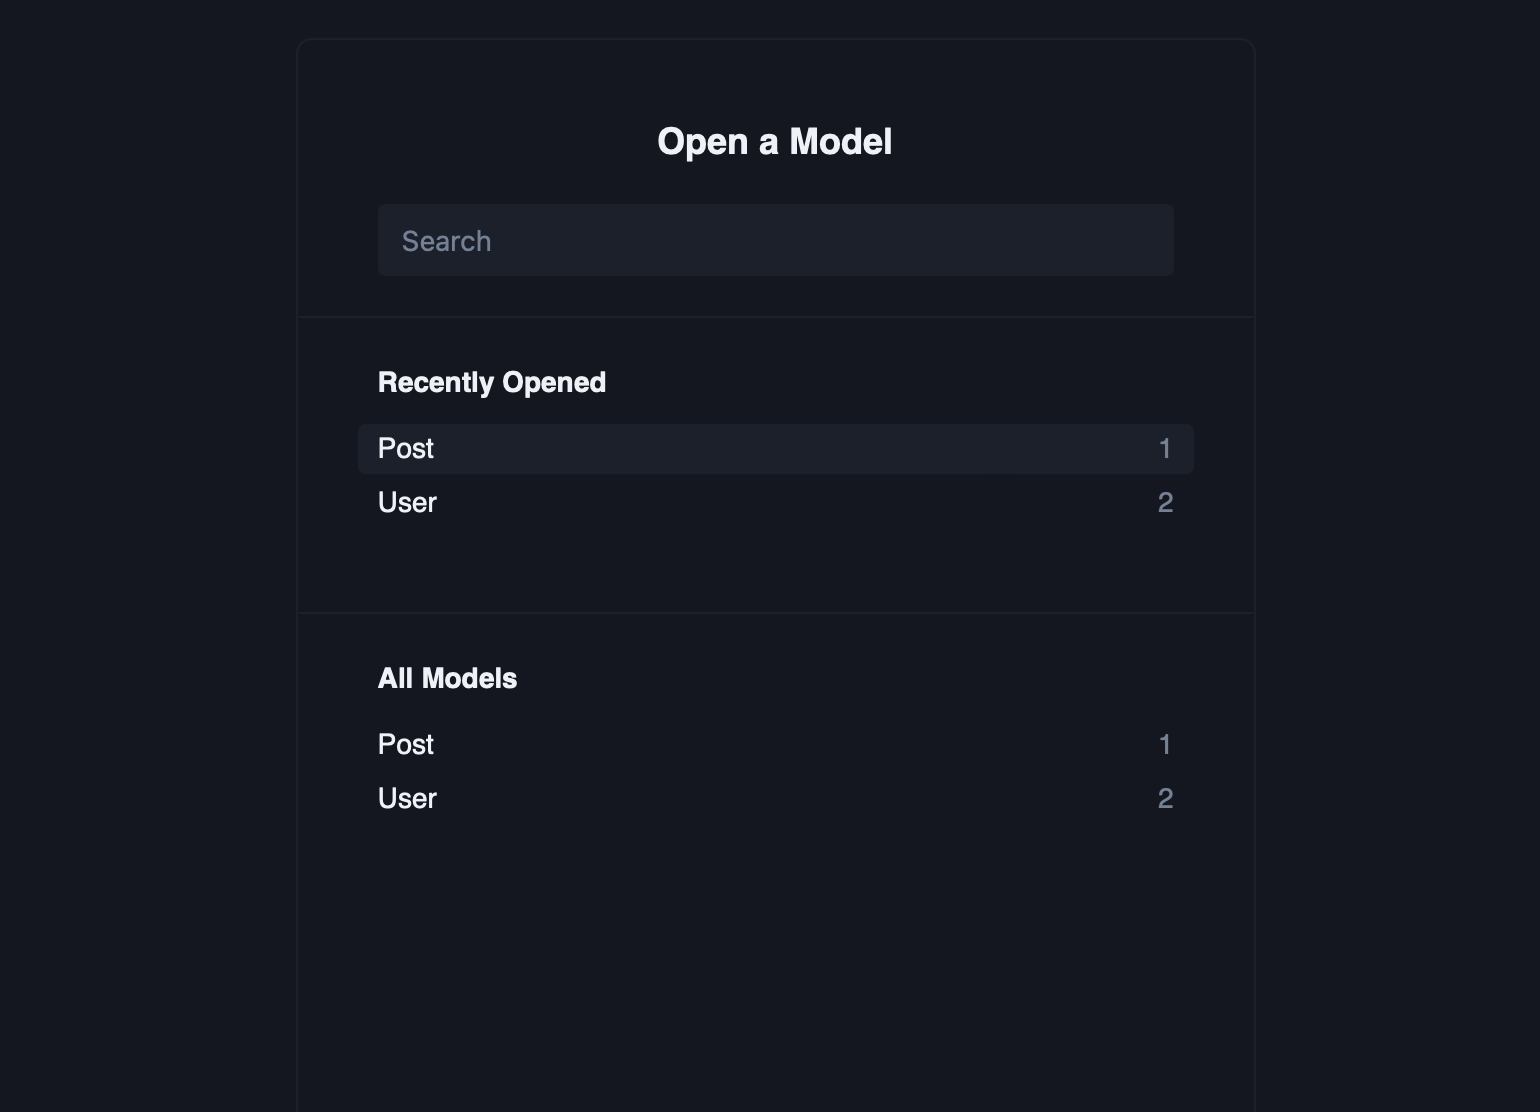The image size is (1540, 1112).
Task: Click shortcut number 1 beside Post
Action: tap(1166, 448)
